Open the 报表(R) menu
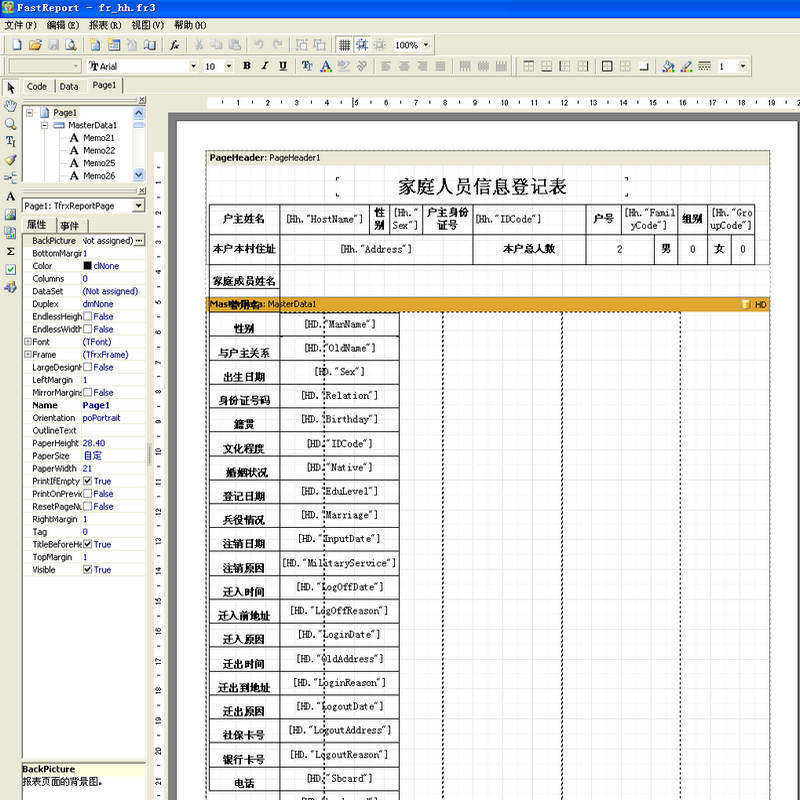The width and height of the screenshot is (800, 800). coord(105,25)
